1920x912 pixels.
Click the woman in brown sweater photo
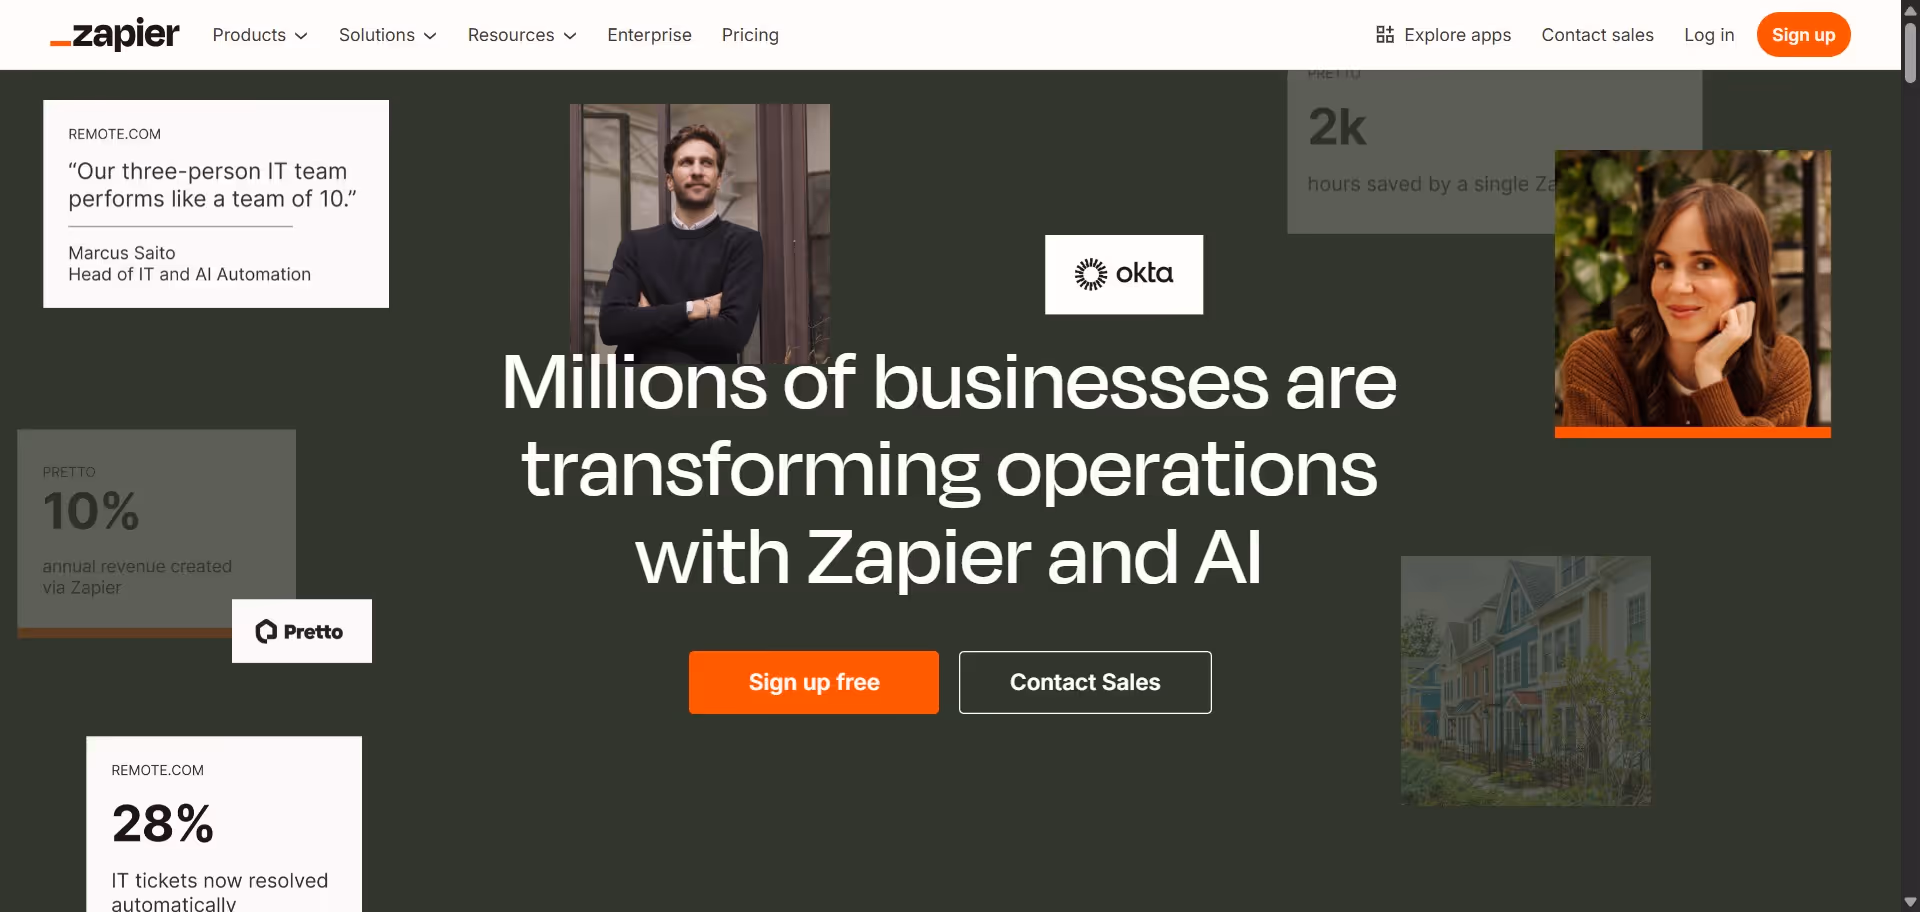pyautogui.click(x=1693, y=290)
